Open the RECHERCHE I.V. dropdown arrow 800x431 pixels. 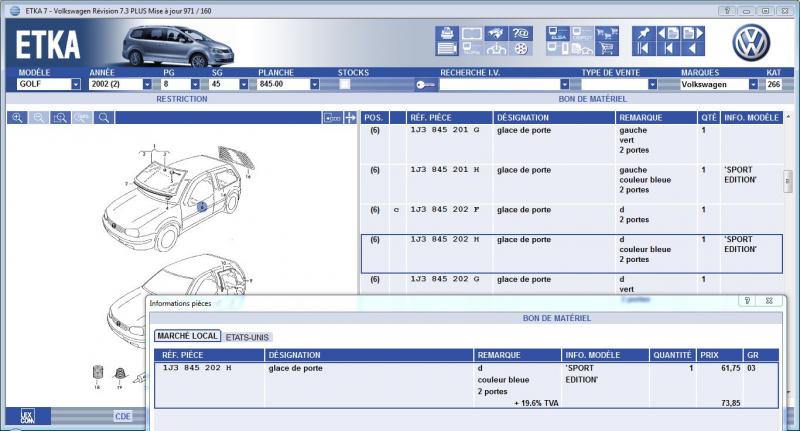(x=564, y=84)
